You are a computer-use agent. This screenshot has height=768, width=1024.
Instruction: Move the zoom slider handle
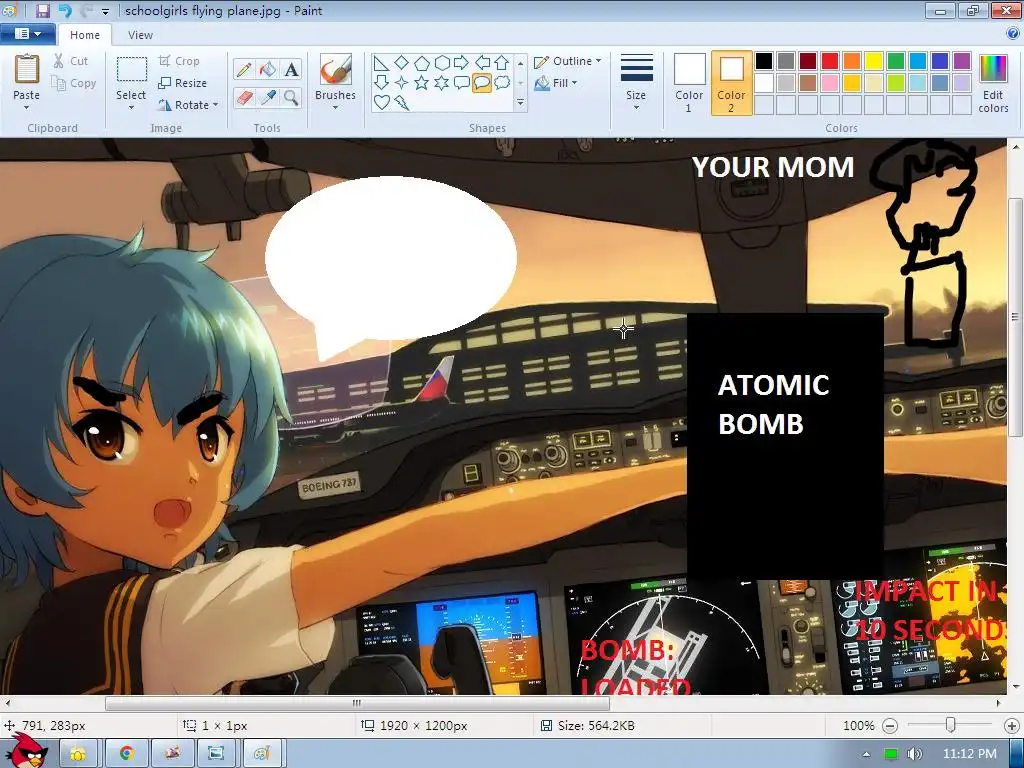click(951, 725)
